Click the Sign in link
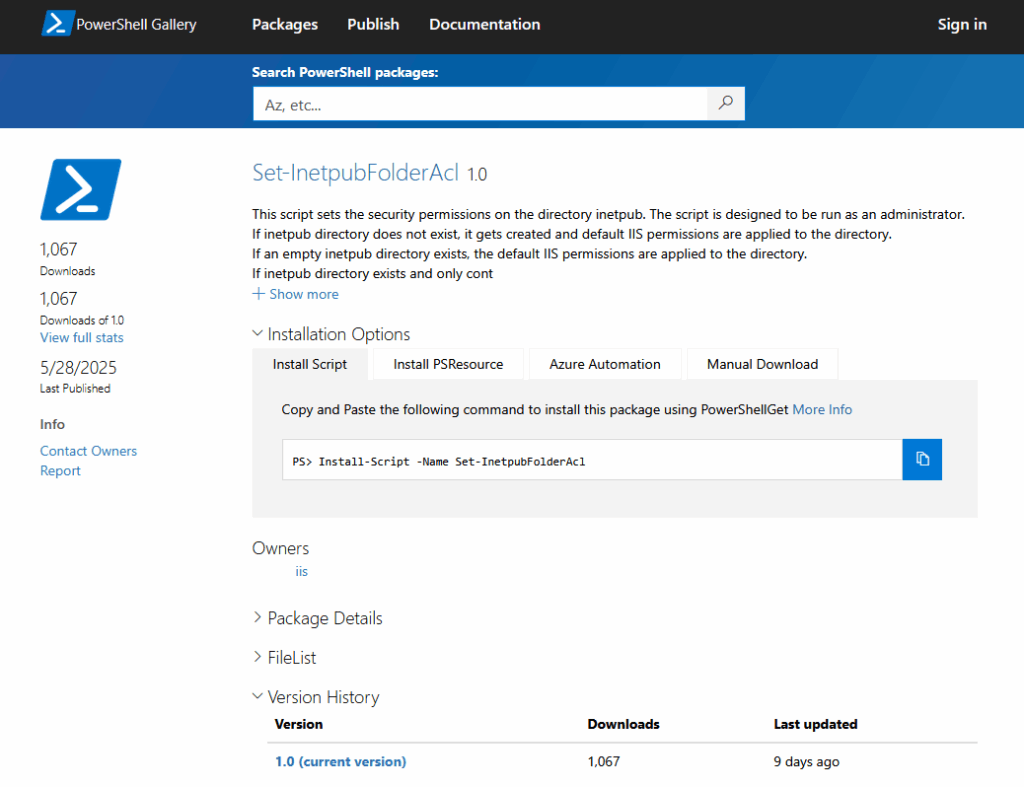Image resolution: width=1024 pixels, height=787 pixels. [x=962, y=24]
